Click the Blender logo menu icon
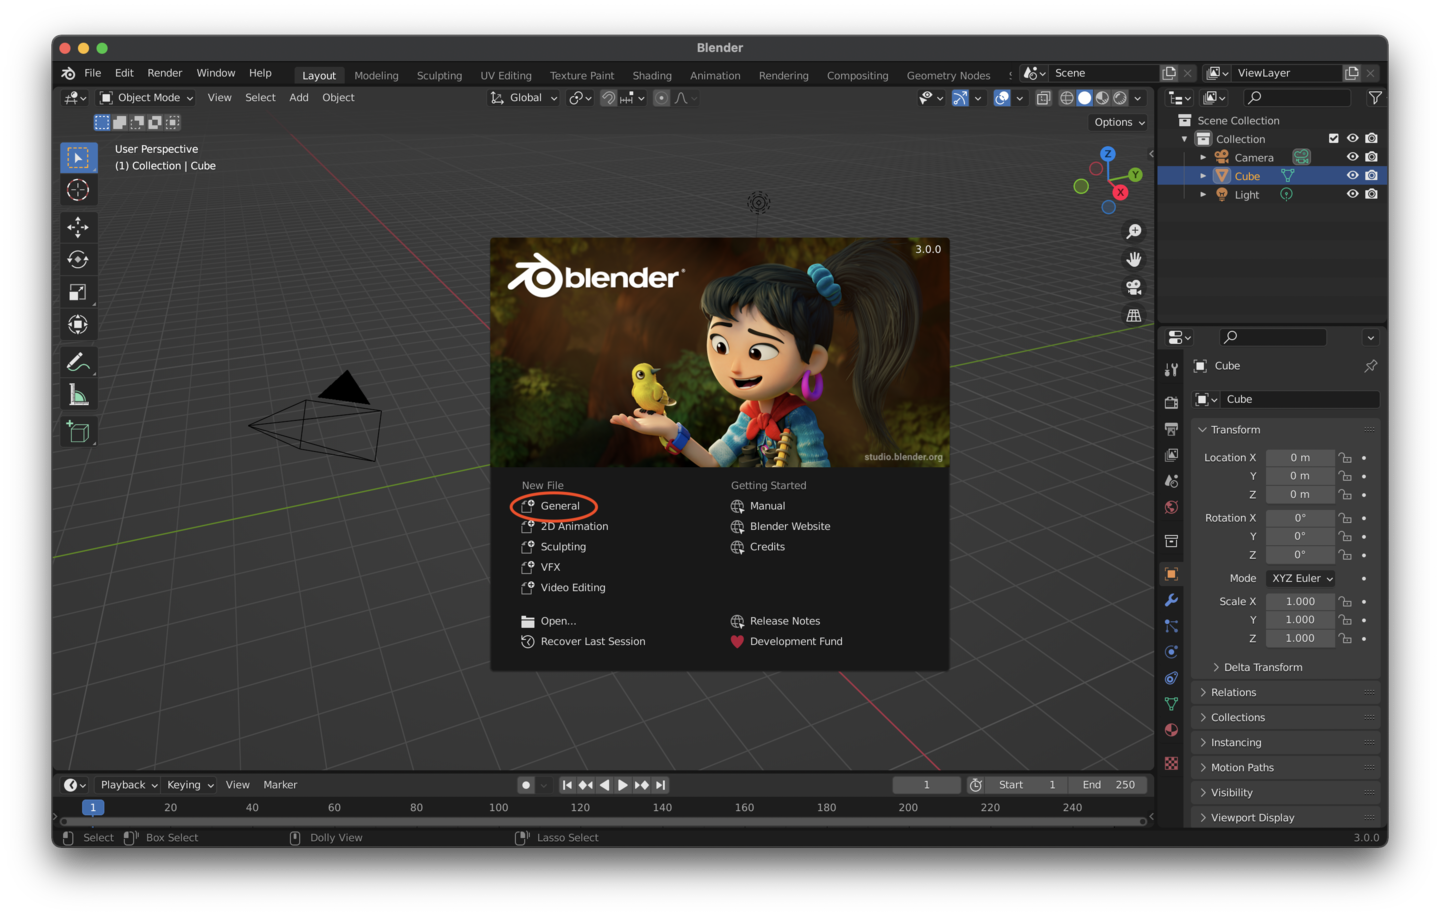The width and height of the screenshot is (1440, 916). [68, 73]
